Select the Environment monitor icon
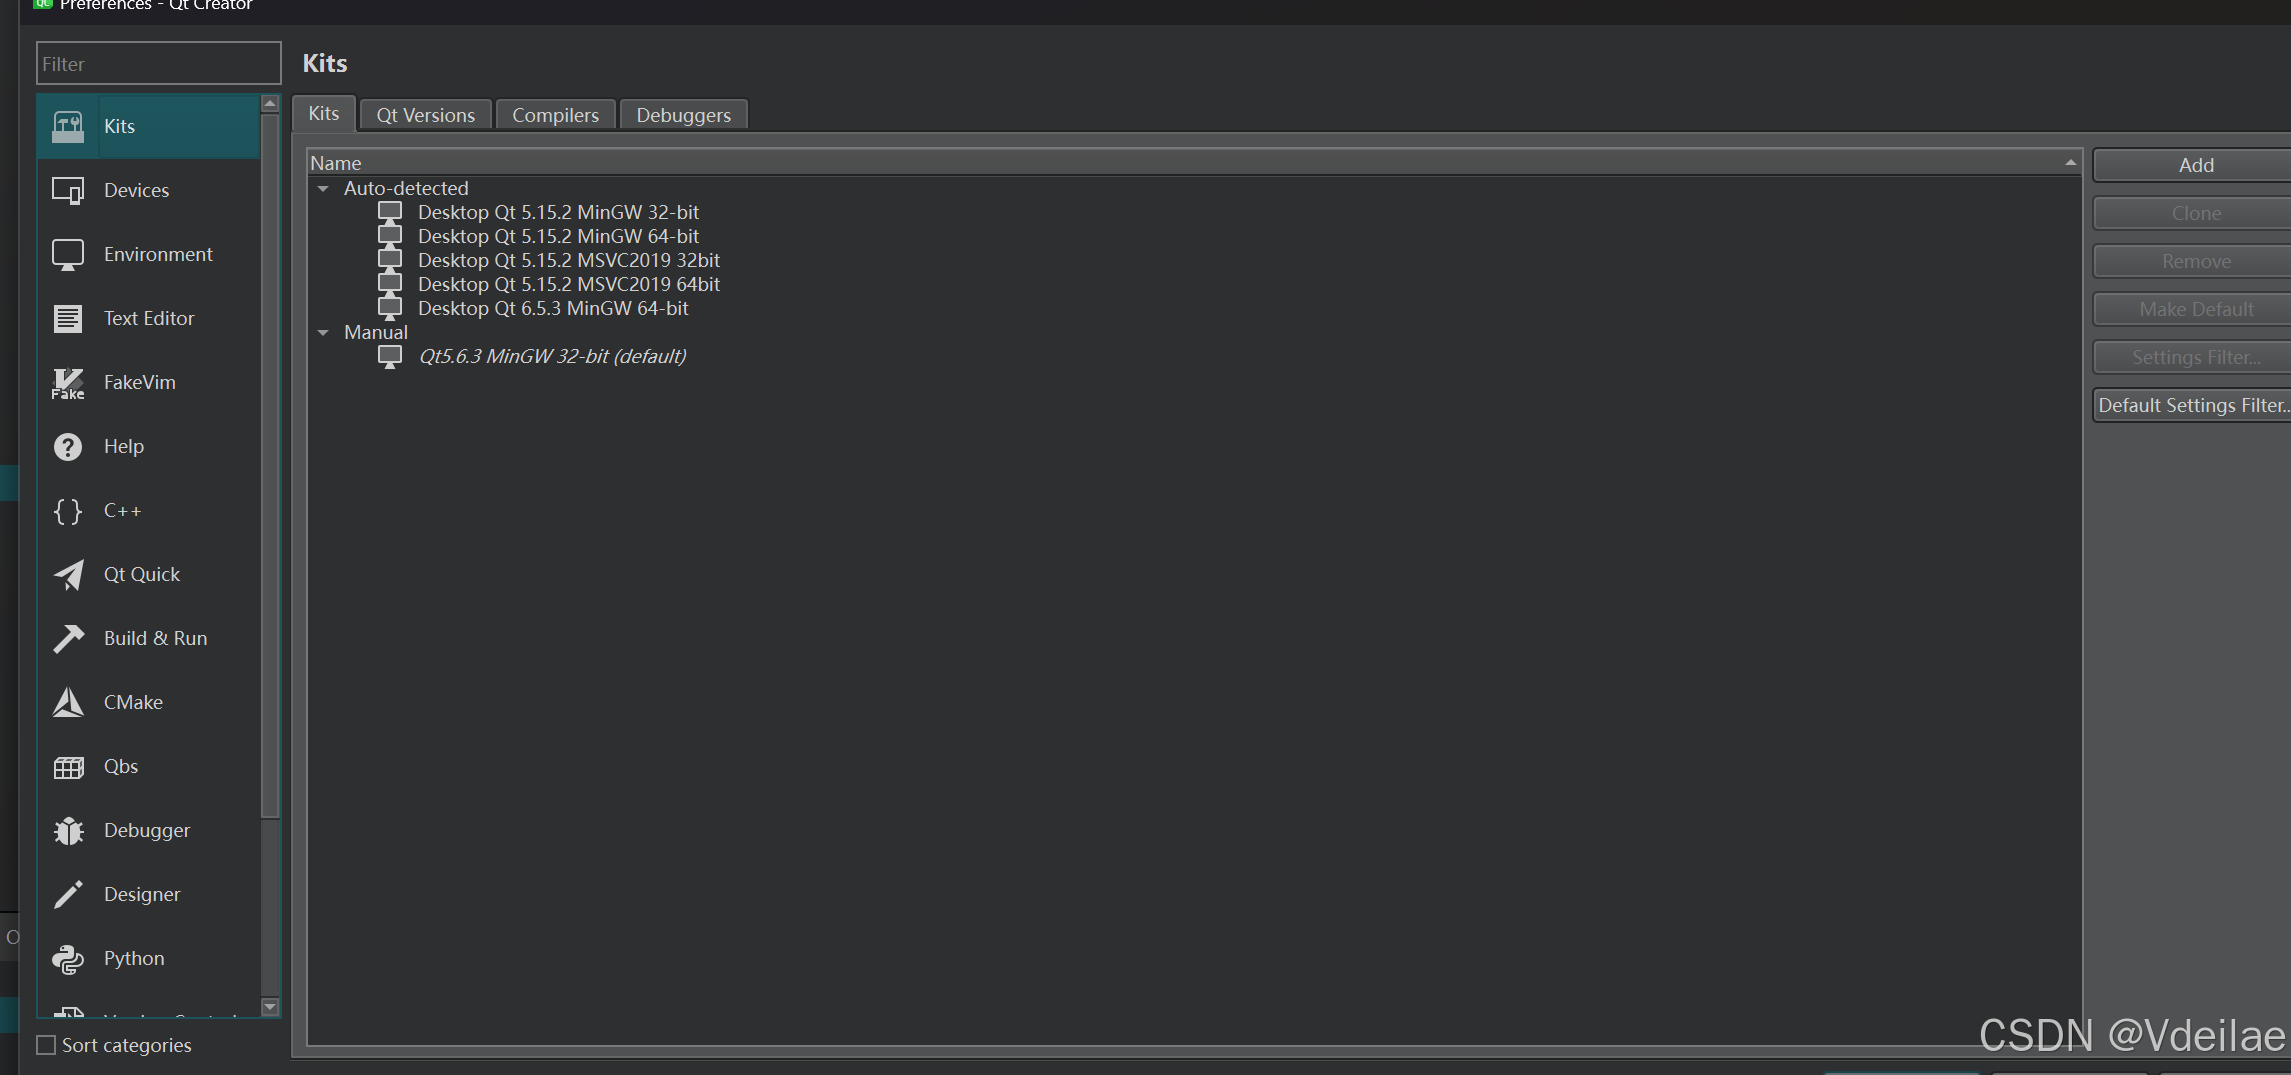Image resolution: width=2291 pixels, height=1075 pixels. (68, 254)
